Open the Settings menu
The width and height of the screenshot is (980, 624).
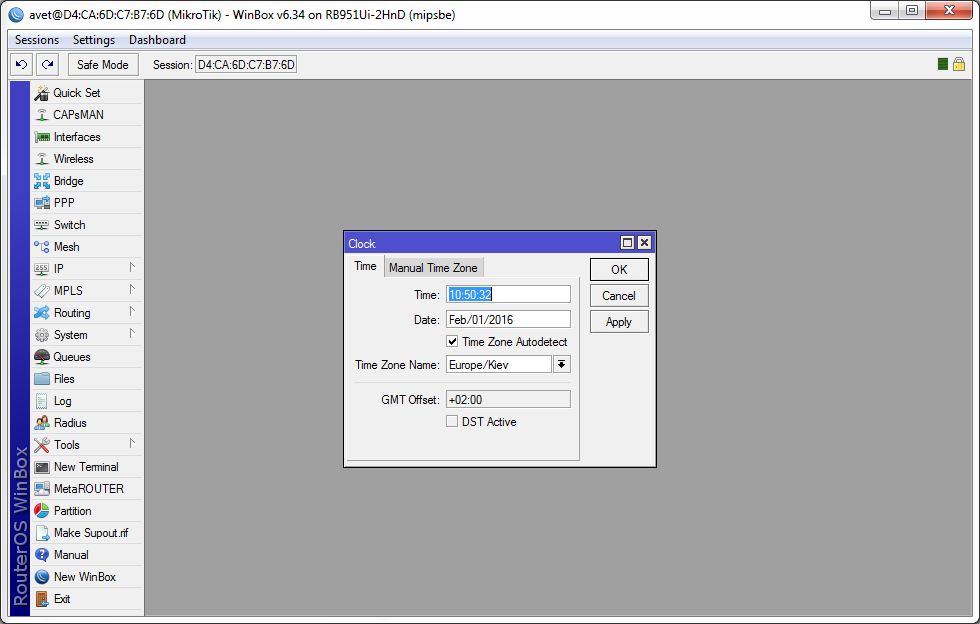(x=94, y=40)
